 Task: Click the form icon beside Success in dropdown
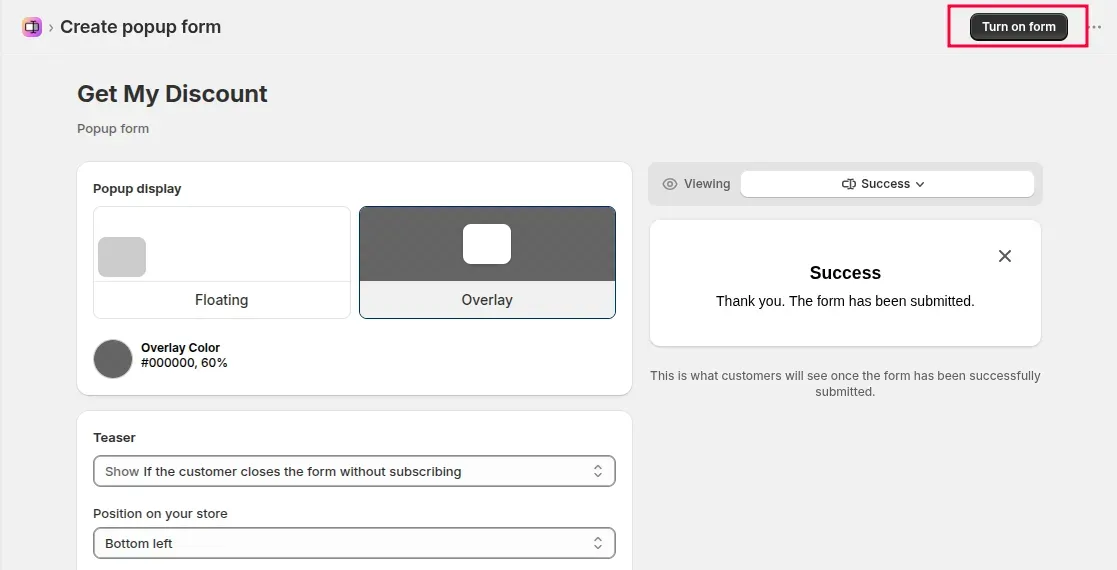pyautogui.click(x=848, y=184)
